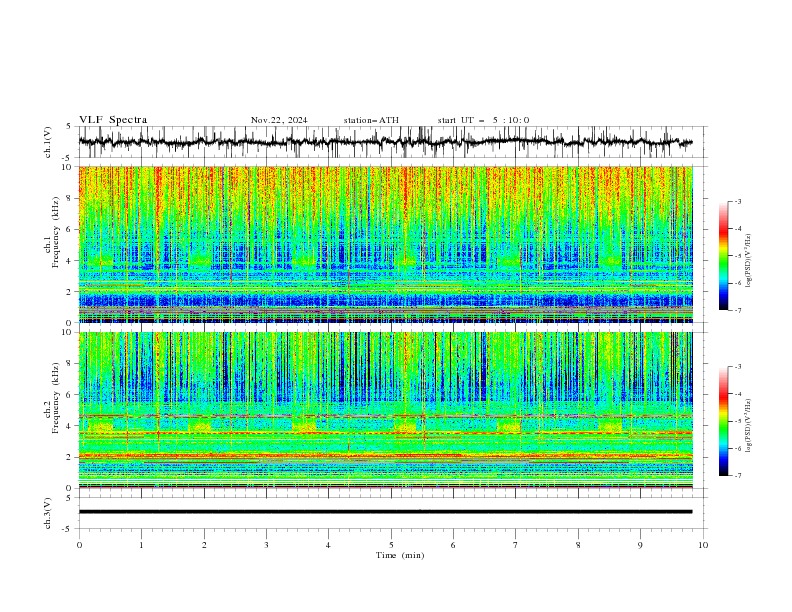Image resolution: width=792 pixels, height=612 pixels.
Task: Select the "start UT = 5 :10: 0" text
Action: coord(483,120)
